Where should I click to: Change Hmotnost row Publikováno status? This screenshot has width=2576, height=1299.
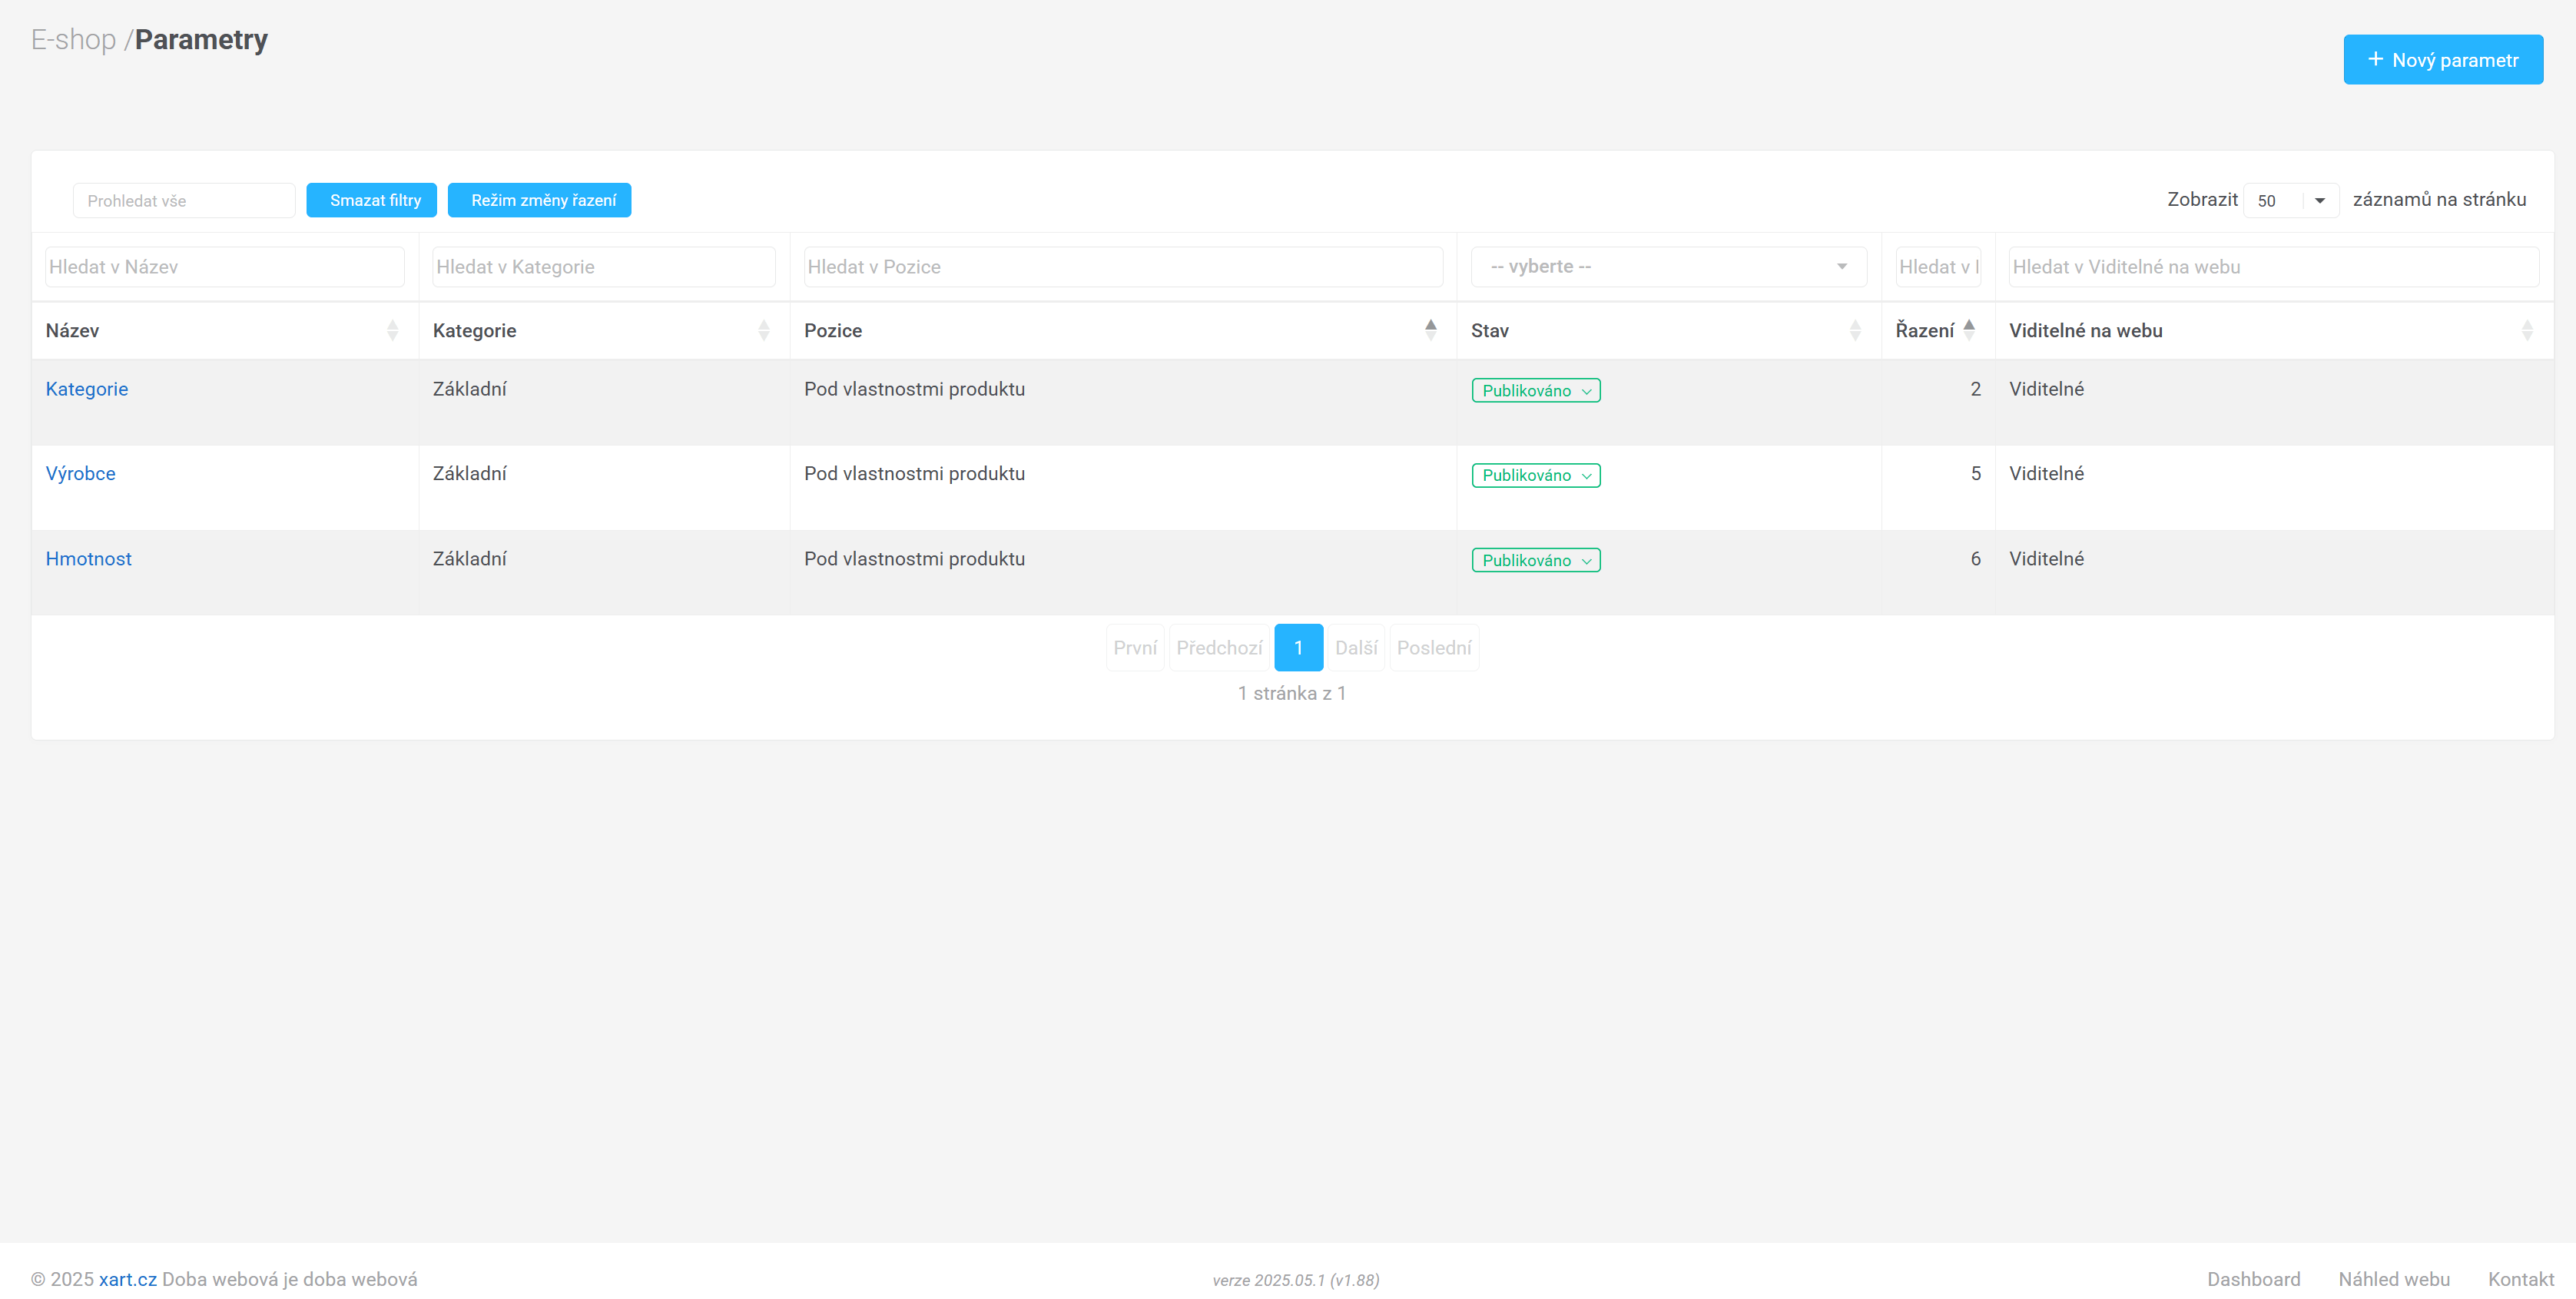point(1535,560)
